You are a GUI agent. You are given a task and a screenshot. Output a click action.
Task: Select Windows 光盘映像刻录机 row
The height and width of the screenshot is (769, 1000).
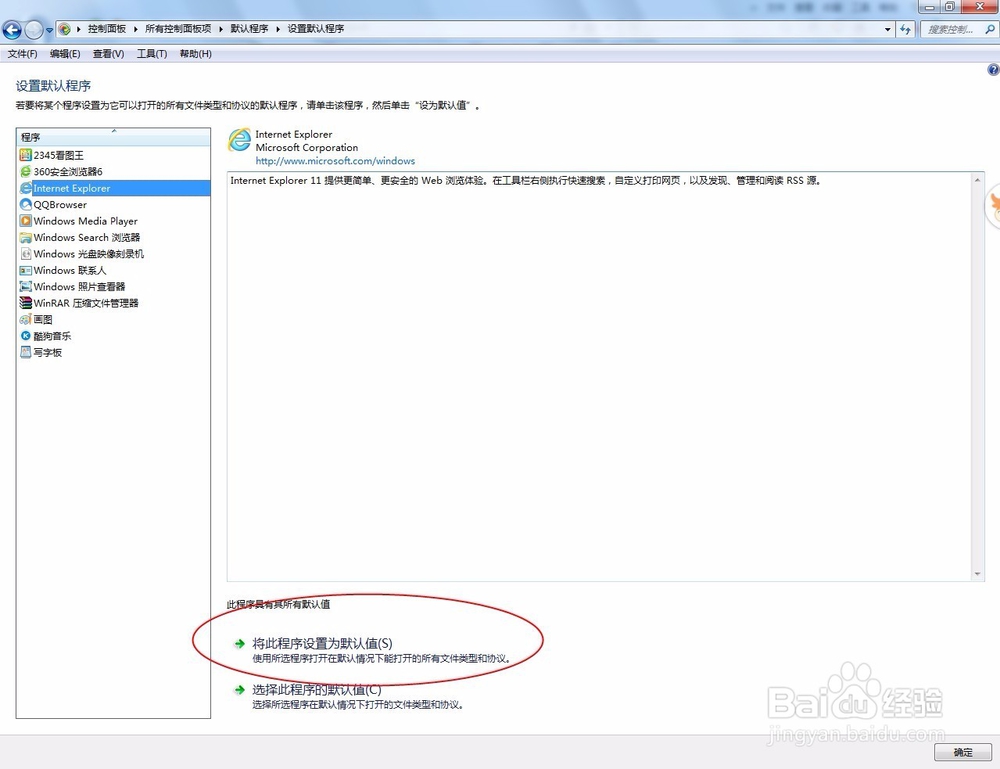114,254
